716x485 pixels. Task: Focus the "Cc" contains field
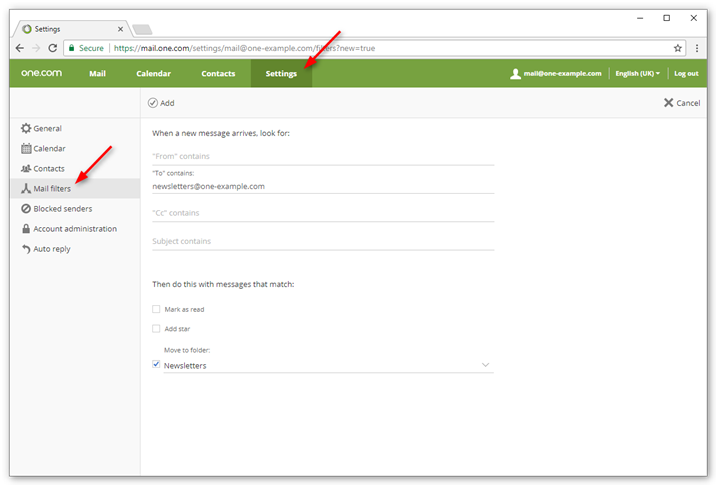point(323,213)
